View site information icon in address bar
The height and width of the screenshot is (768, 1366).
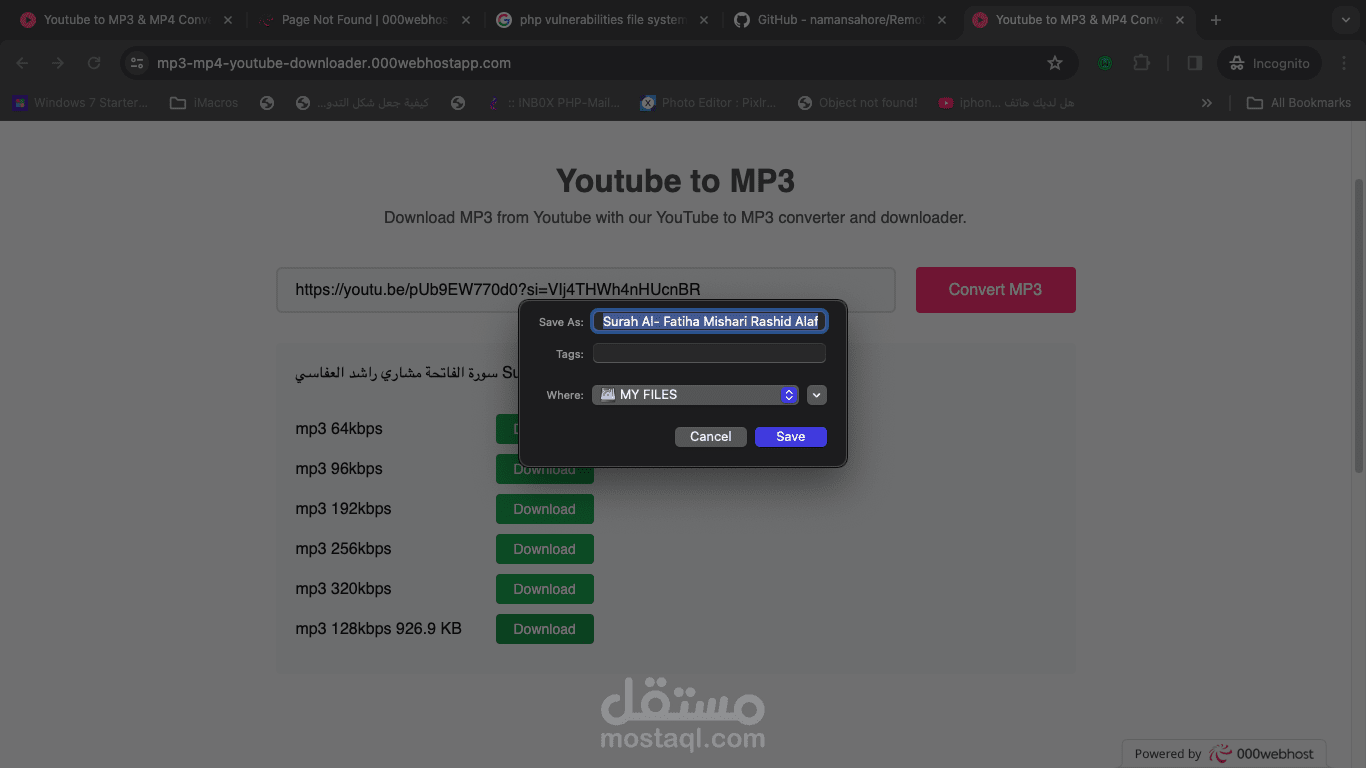[x=137, y=63]
